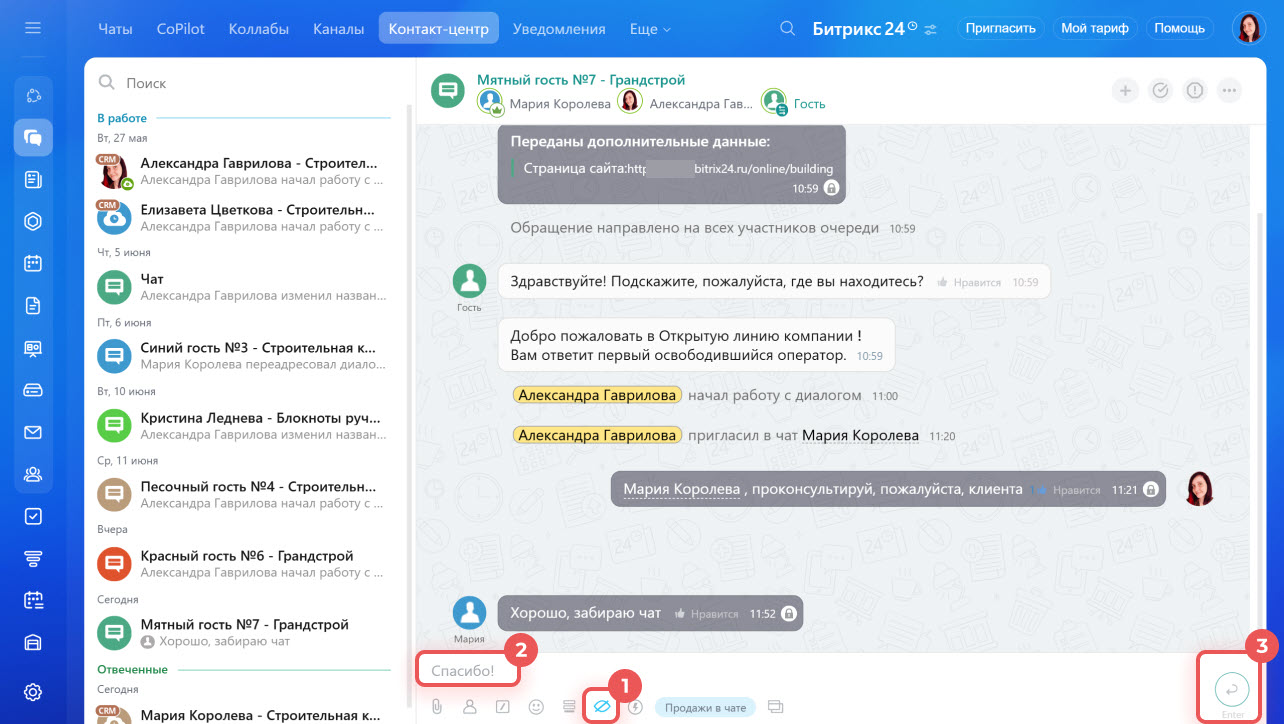The image size is (1284, 724).
Task: Open the three-dots more menu in chat header
Action: 1229,91
